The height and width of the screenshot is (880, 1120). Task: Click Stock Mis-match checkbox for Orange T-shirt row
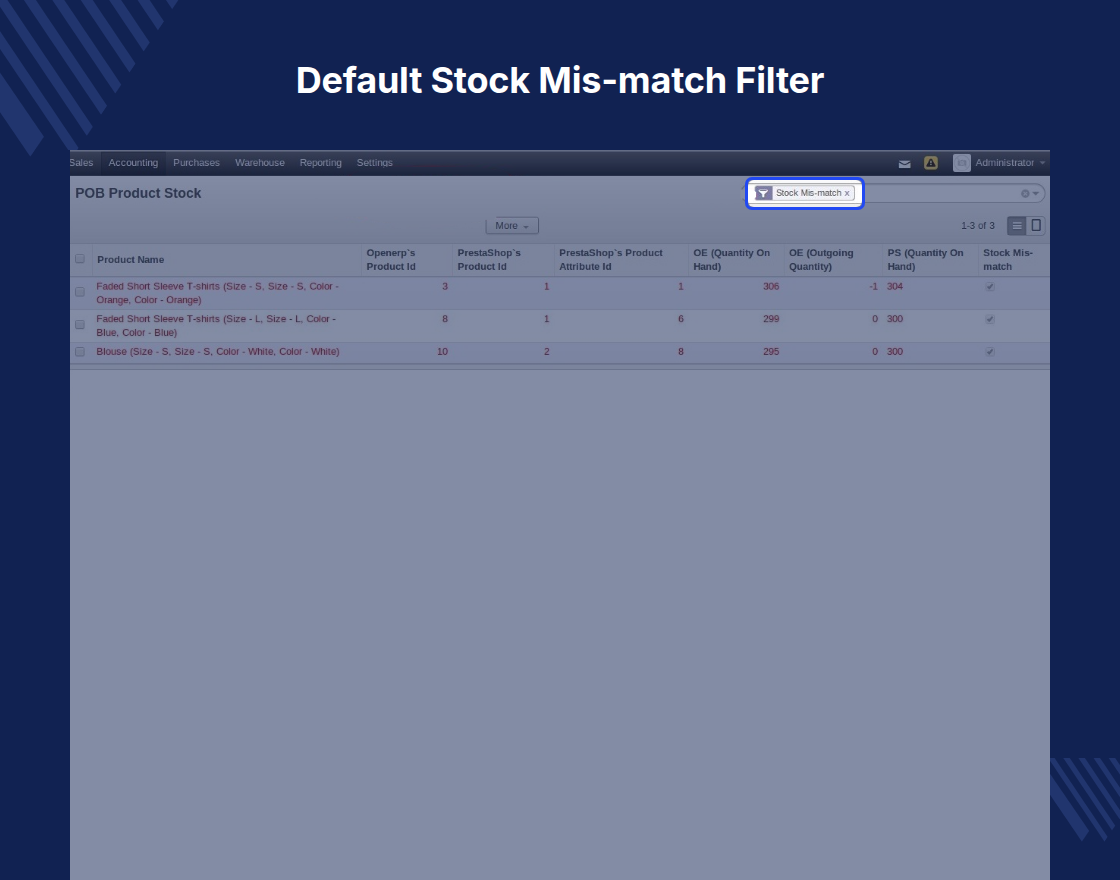click(x=989, y=286)
